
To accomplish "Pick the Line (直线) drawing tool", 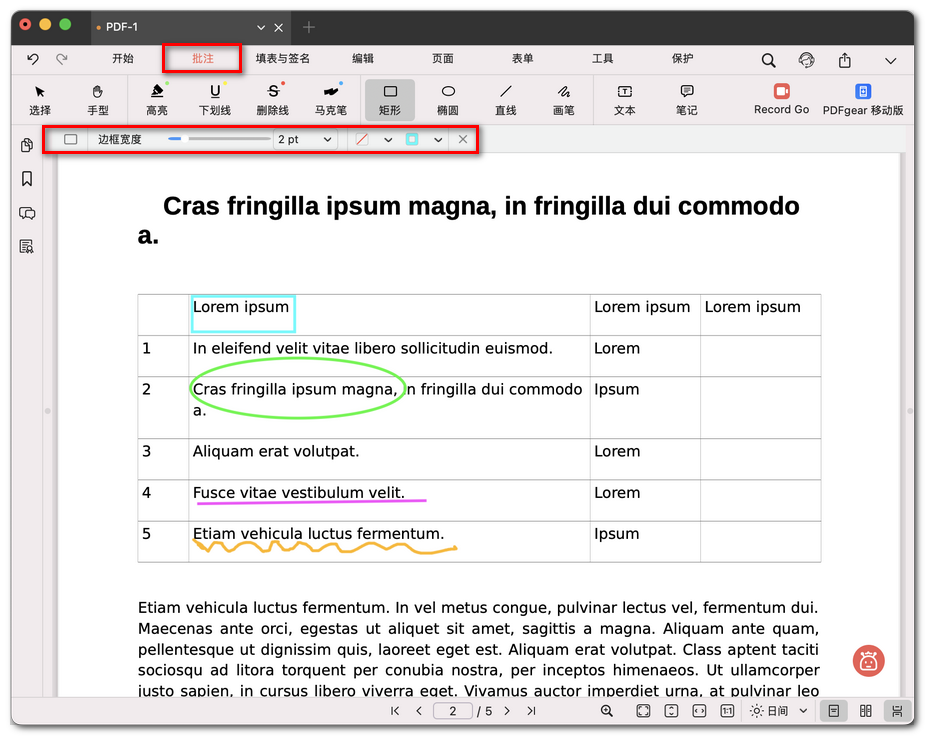I will (x=506, y=99).
